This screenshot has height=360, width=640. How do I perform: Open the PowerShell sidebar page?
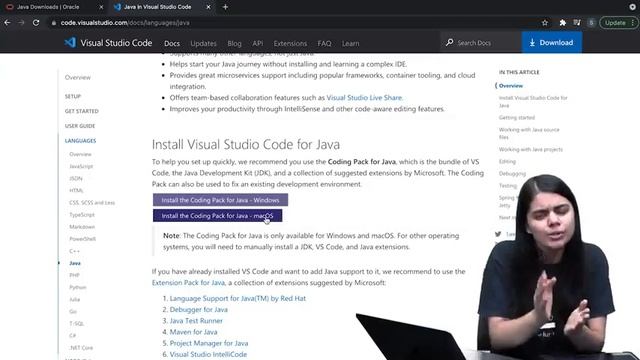pos(82,239)
